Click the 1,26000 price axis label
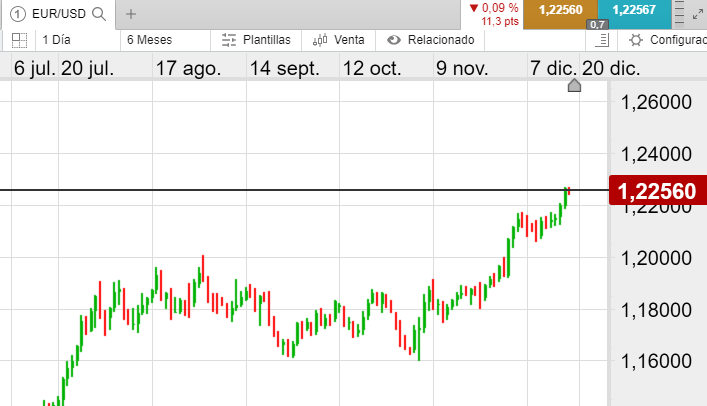 (656, 102)
